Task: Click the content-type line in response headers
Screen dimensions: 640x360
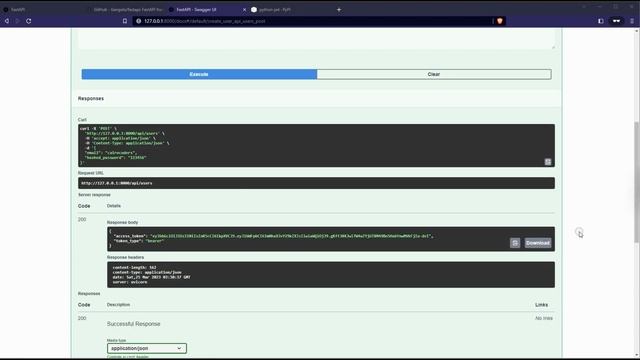Action: tap(147, 272)
